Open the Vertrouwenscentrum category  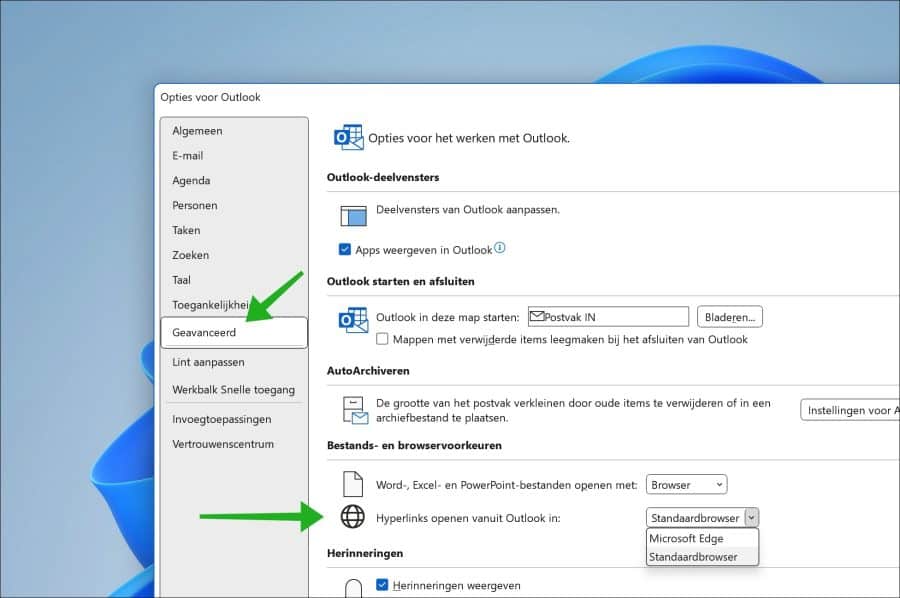point(223,444)
